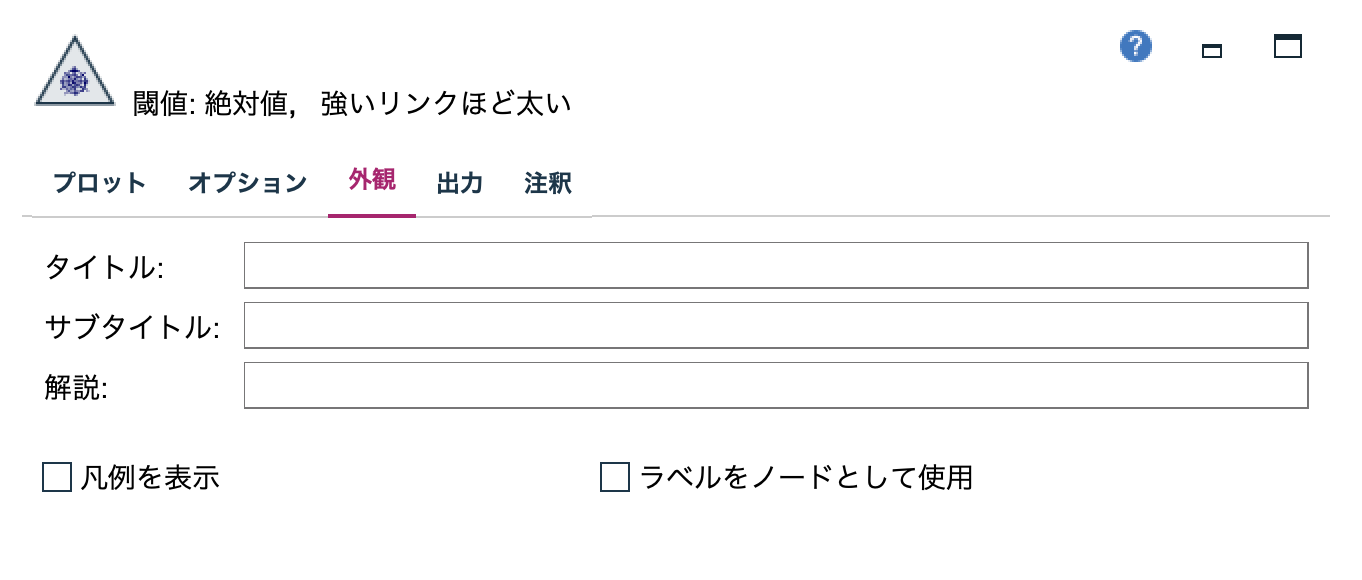This screenshot has height=580, width=1362.
Task: Select the 外観 tab
Action: tap(371, 183)
